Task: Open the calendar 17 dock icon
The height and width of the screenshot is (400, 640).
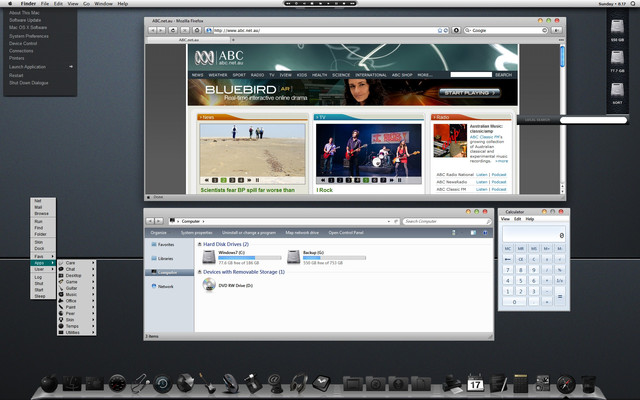Action: pos(475,382)
